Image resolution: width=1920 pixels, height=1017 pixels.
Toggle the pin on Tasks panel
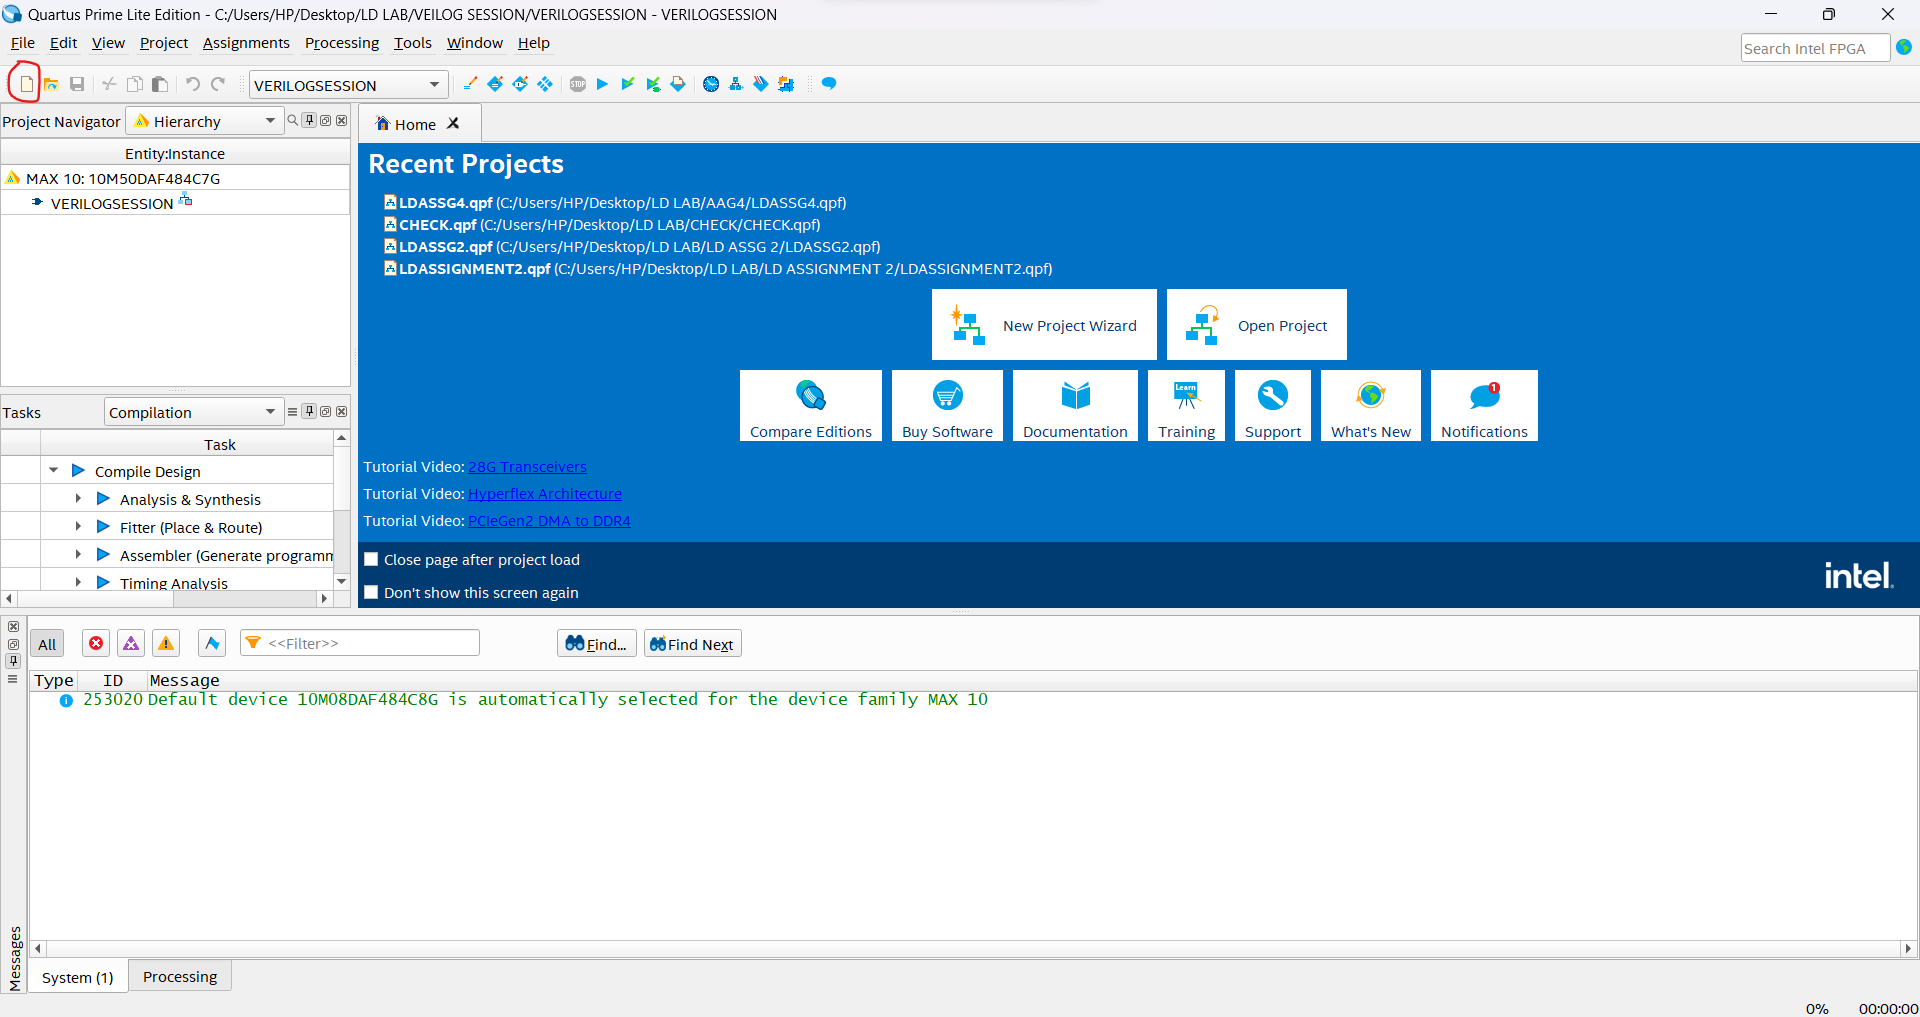(x=310, y=411)
